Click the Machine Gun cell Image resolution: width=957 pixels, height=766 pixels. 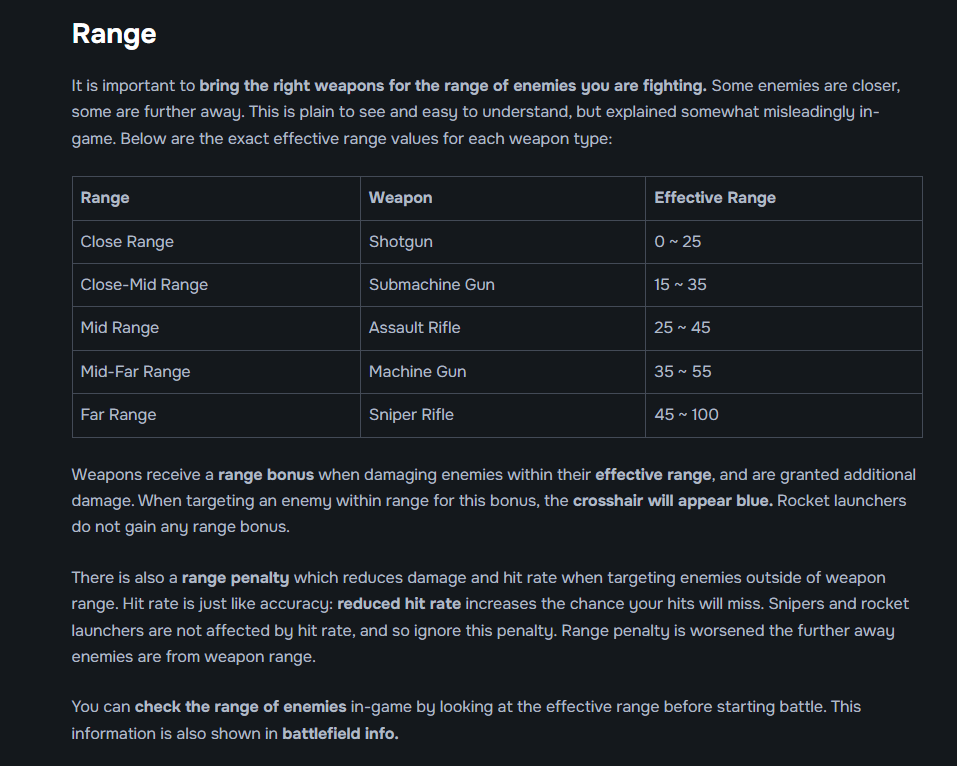click(417, 372)
